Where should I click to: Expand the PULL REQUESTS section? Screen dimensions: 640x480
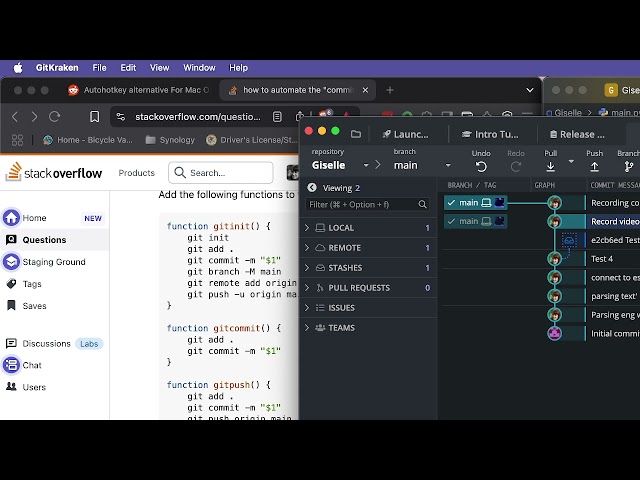pyautogui.click(x=368, y=288)
